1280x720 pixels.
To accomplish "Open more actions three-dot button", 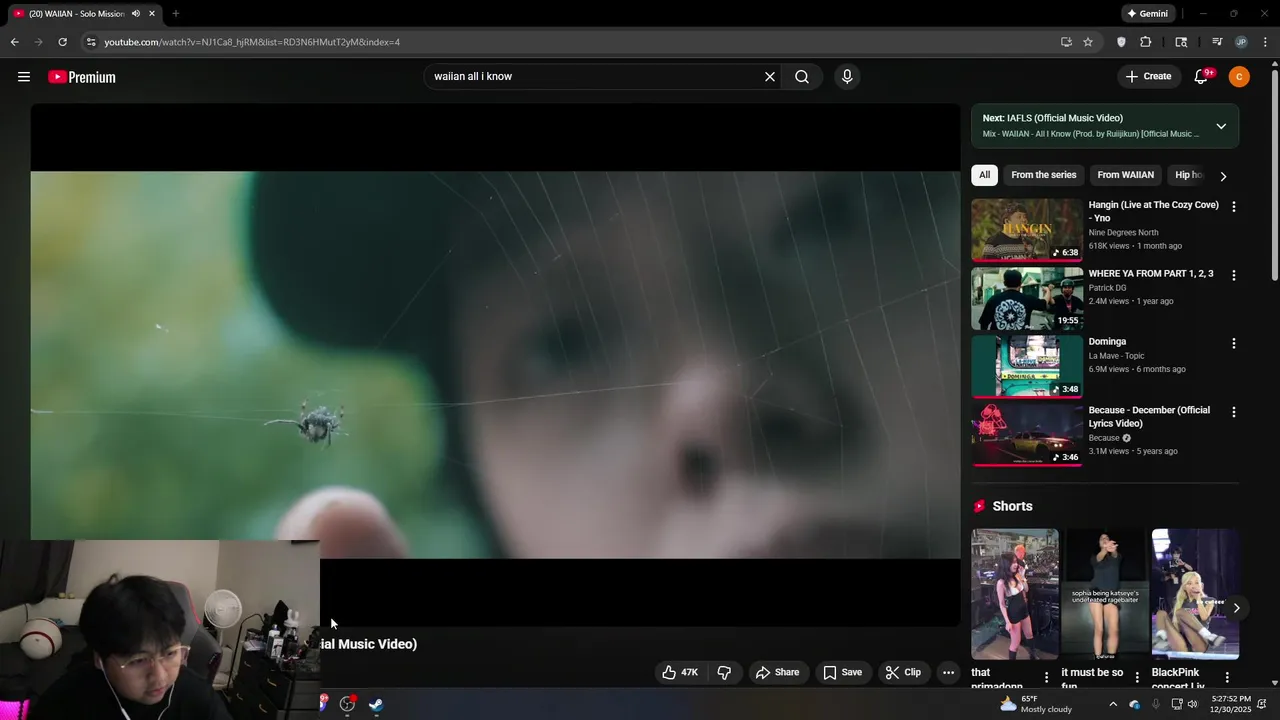I will point(949,673).
